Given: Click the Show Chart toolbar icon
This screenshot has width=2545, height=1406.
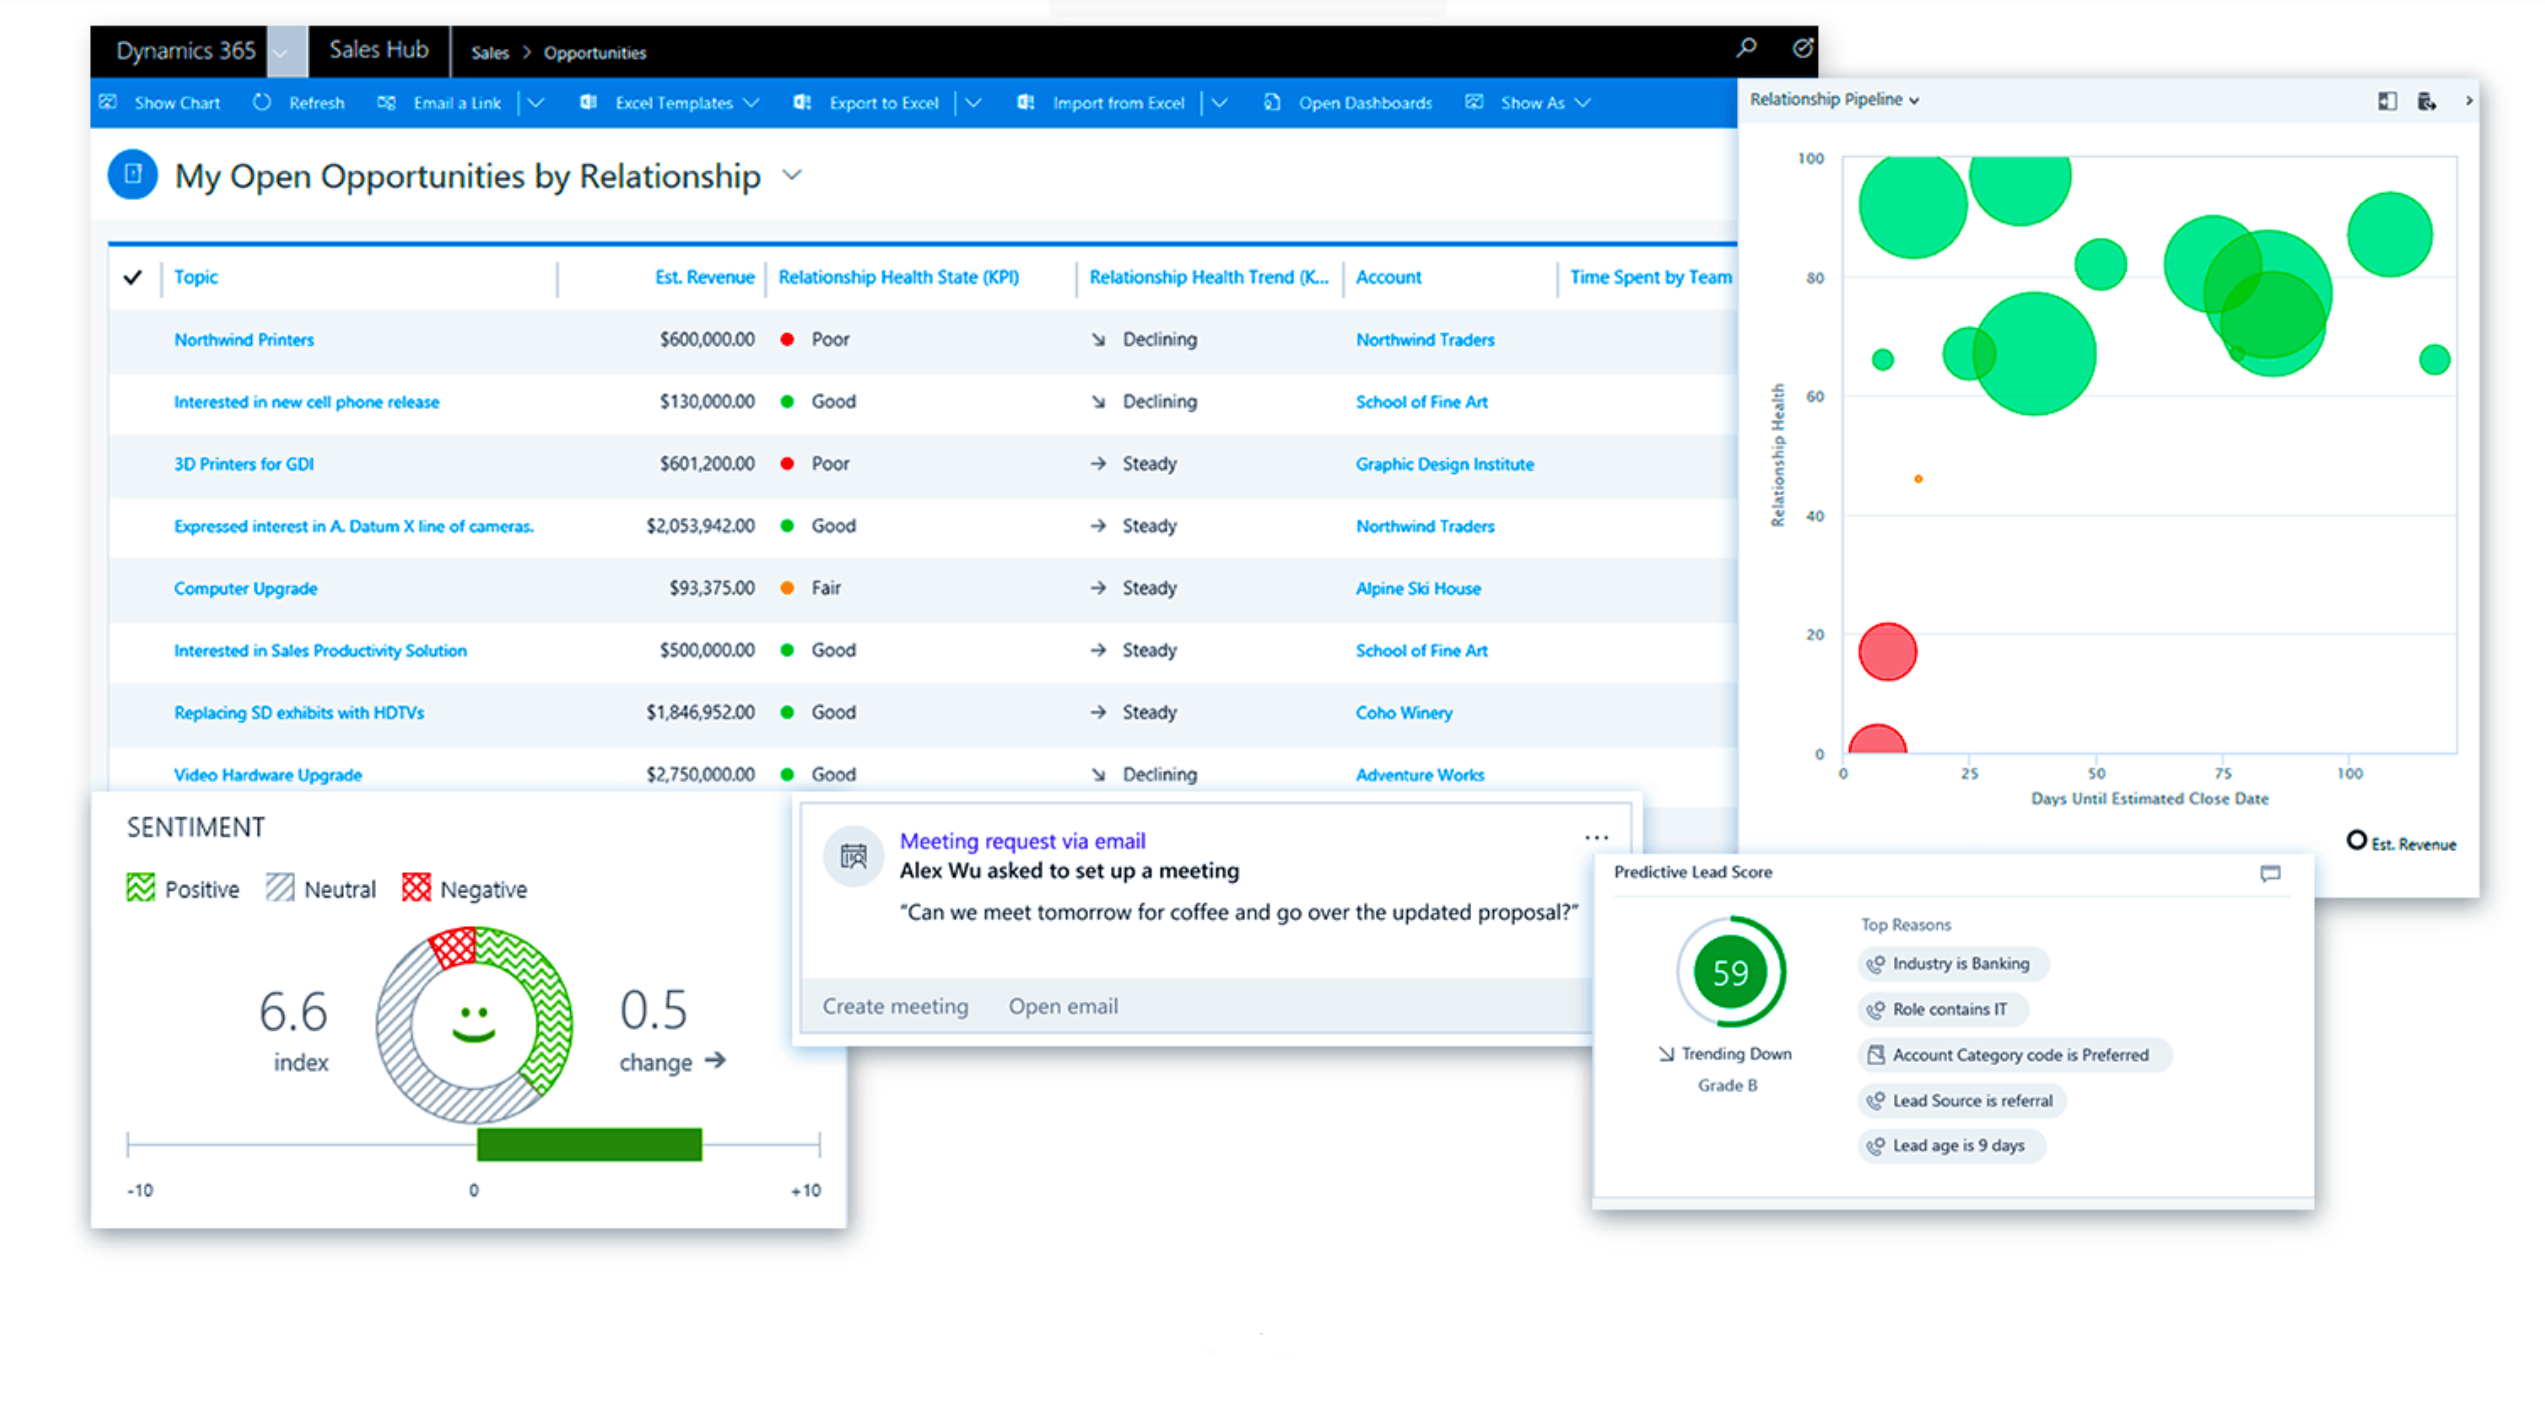Looking at the screenshot, I should click(x=109, y=102).
